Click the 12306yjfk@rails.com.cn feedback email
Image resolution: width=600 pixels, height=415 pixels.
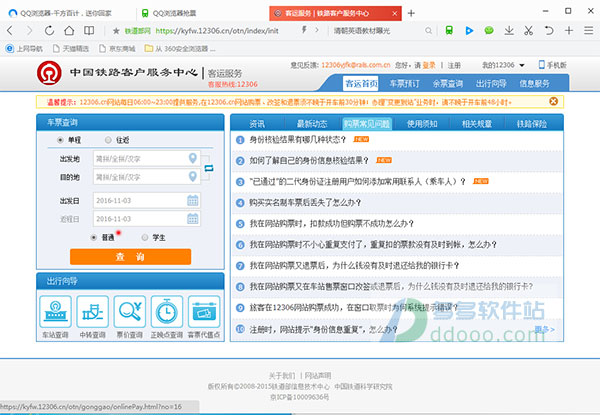355,65
